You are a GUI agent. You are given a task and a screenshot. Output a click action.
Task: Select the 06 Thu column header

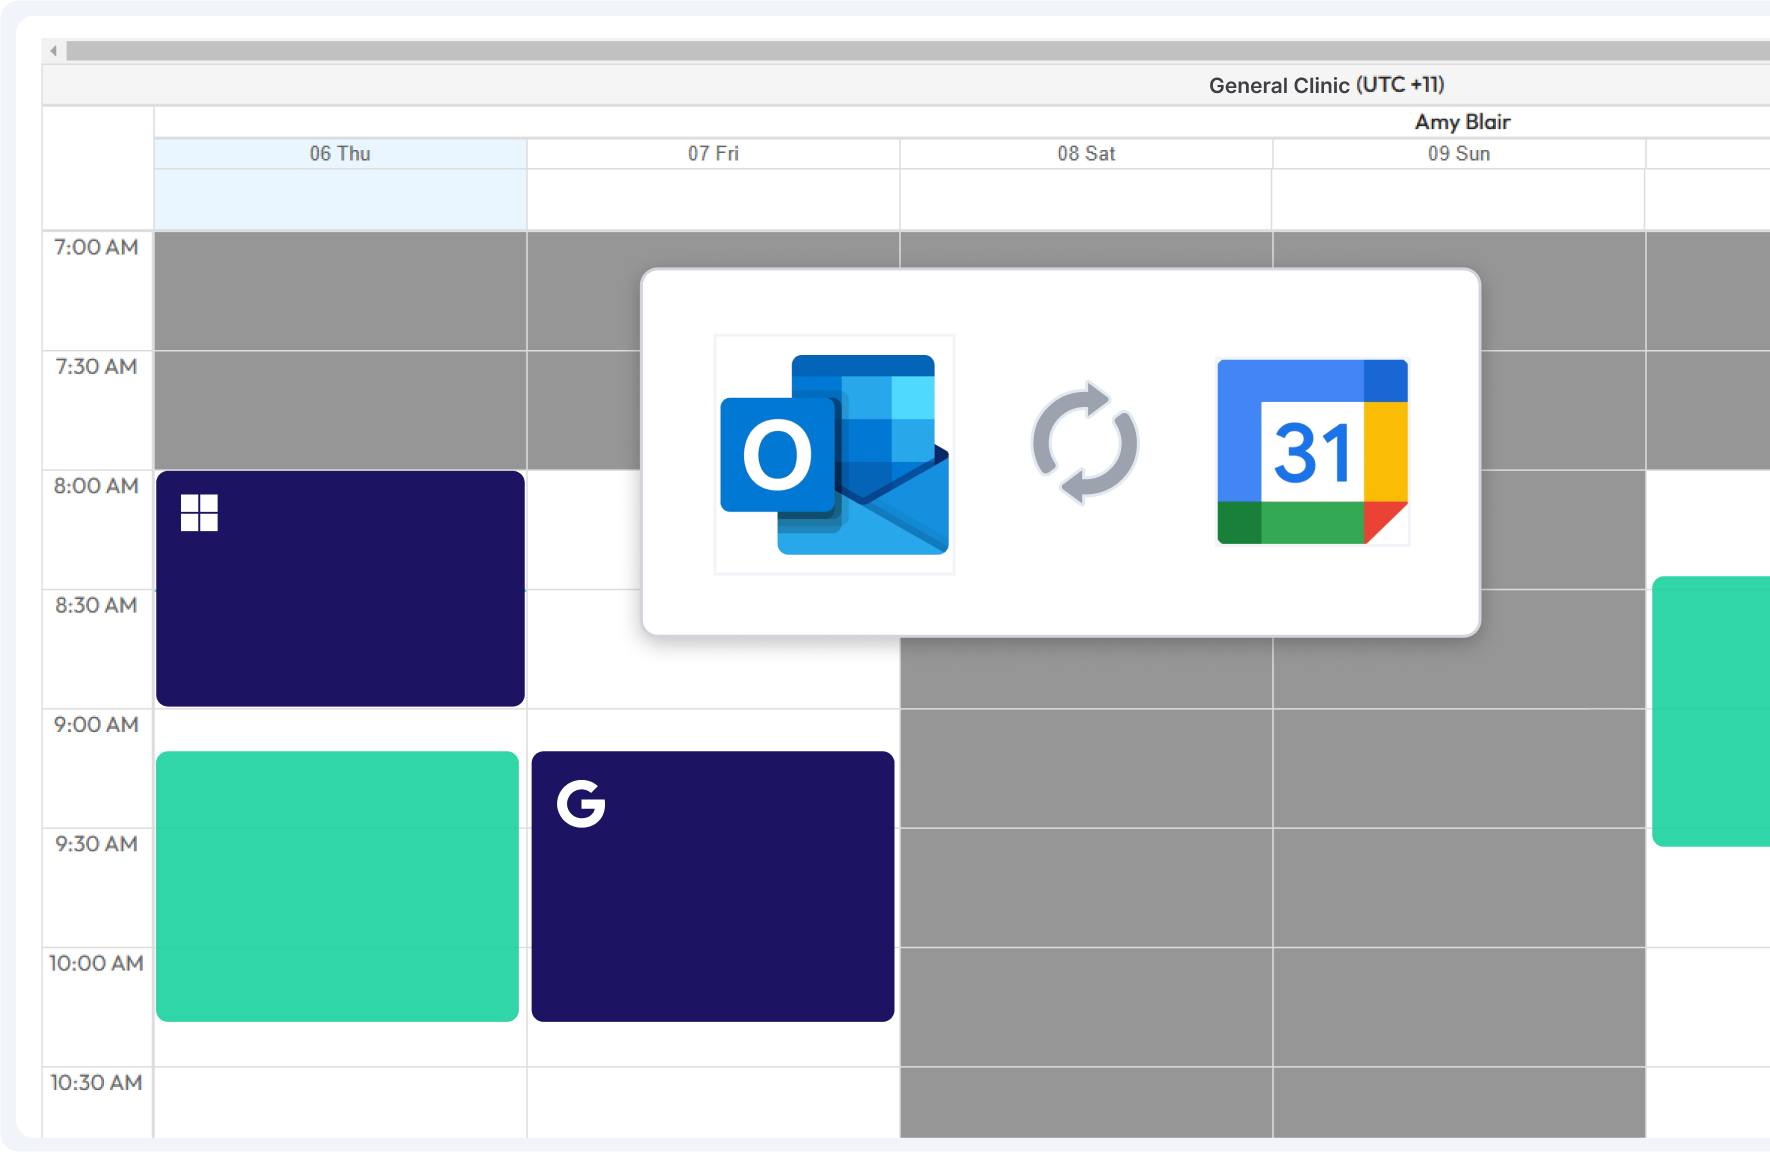click(340, 154)
